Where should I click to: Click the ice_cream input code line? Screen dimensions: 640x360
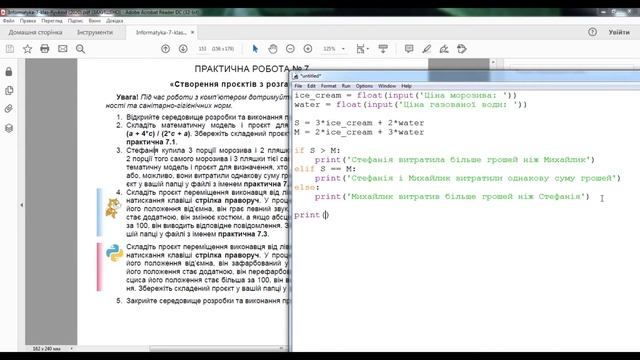tap(405, 96)
